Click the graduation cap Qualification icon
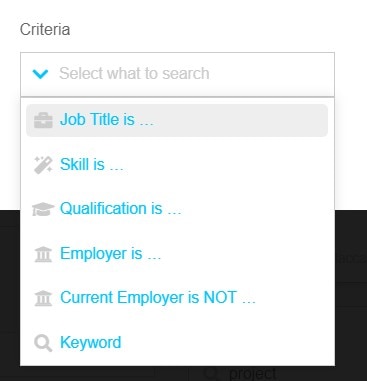Image resolution: width=367 pixels, height=381 pixels. point(43,209)
